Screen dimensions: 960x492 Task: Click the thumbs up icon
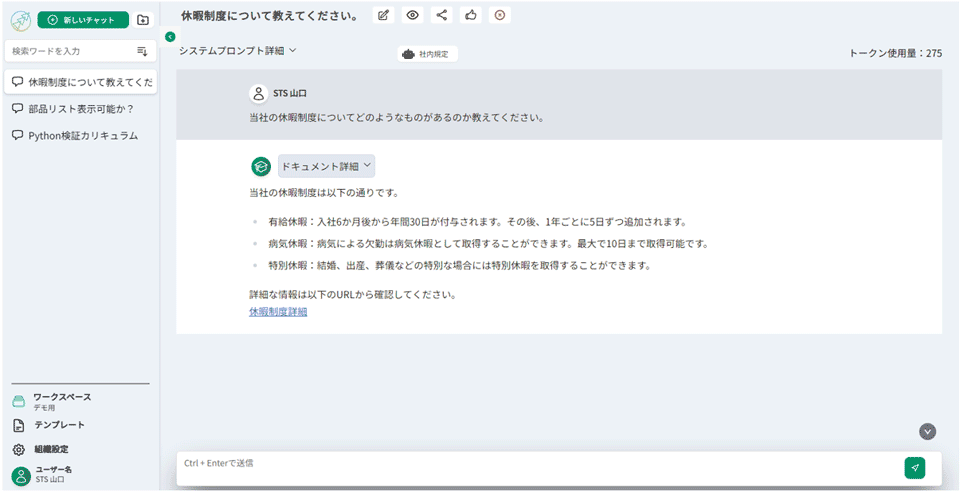[x=471, y=15]
